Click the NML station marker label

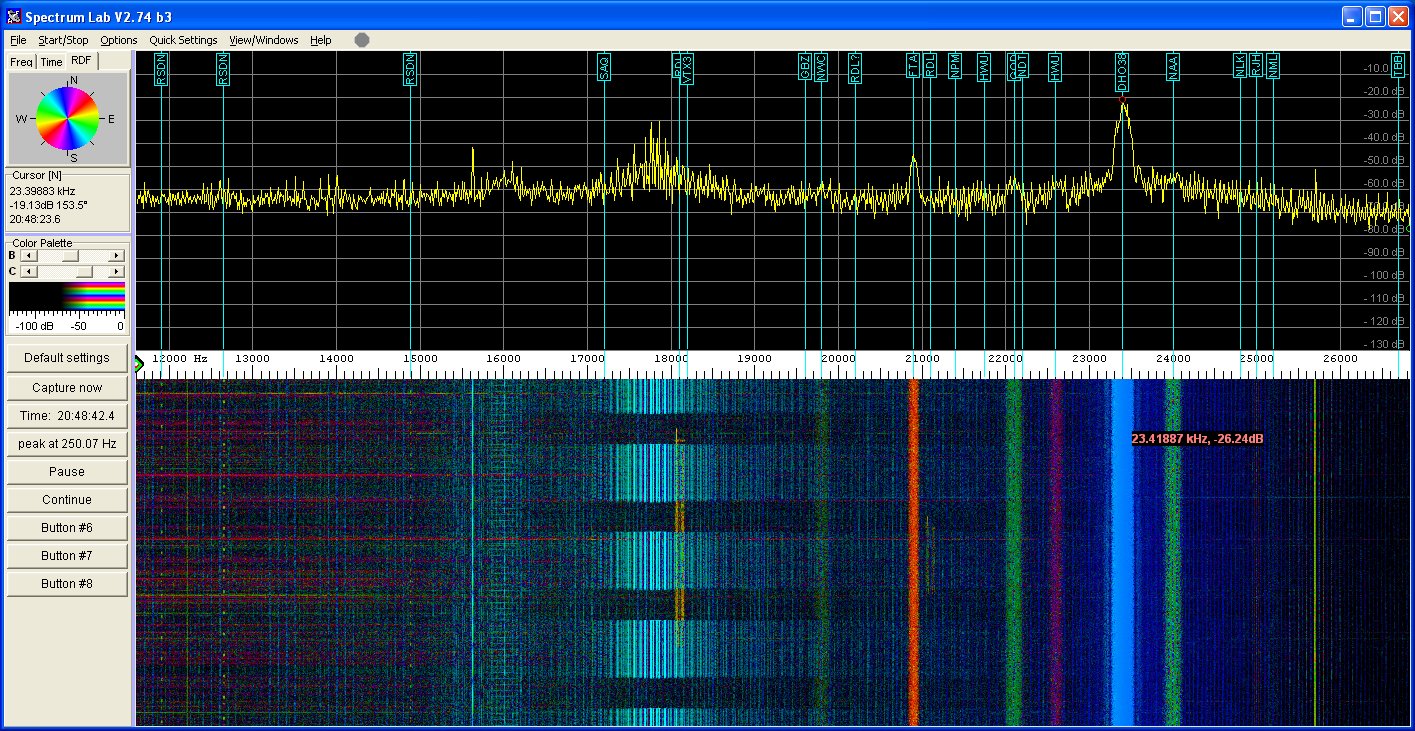1273,67
